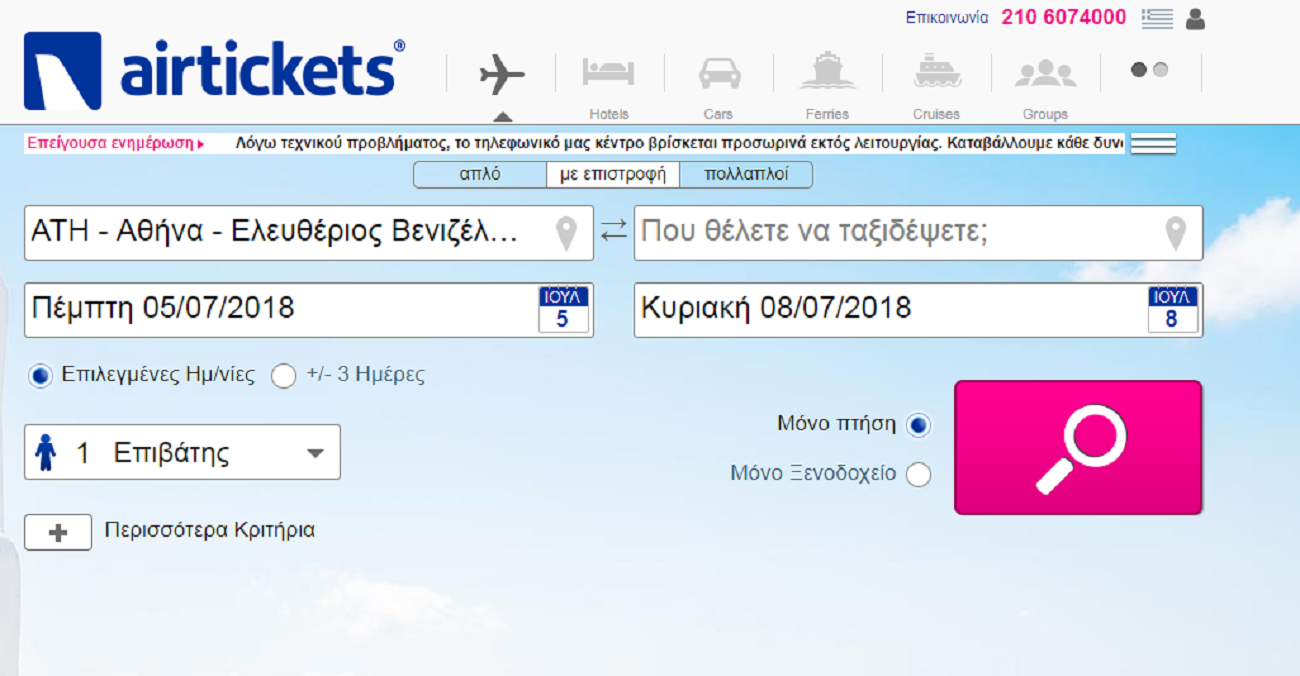Swap origin and destination arrows
The width and height of the screenshot is (1300, 676).
[613, 232]
